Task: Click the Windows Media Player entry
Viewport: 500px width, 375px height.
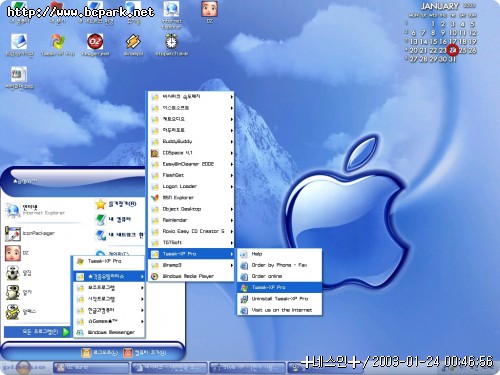Action: pos(191,276)
